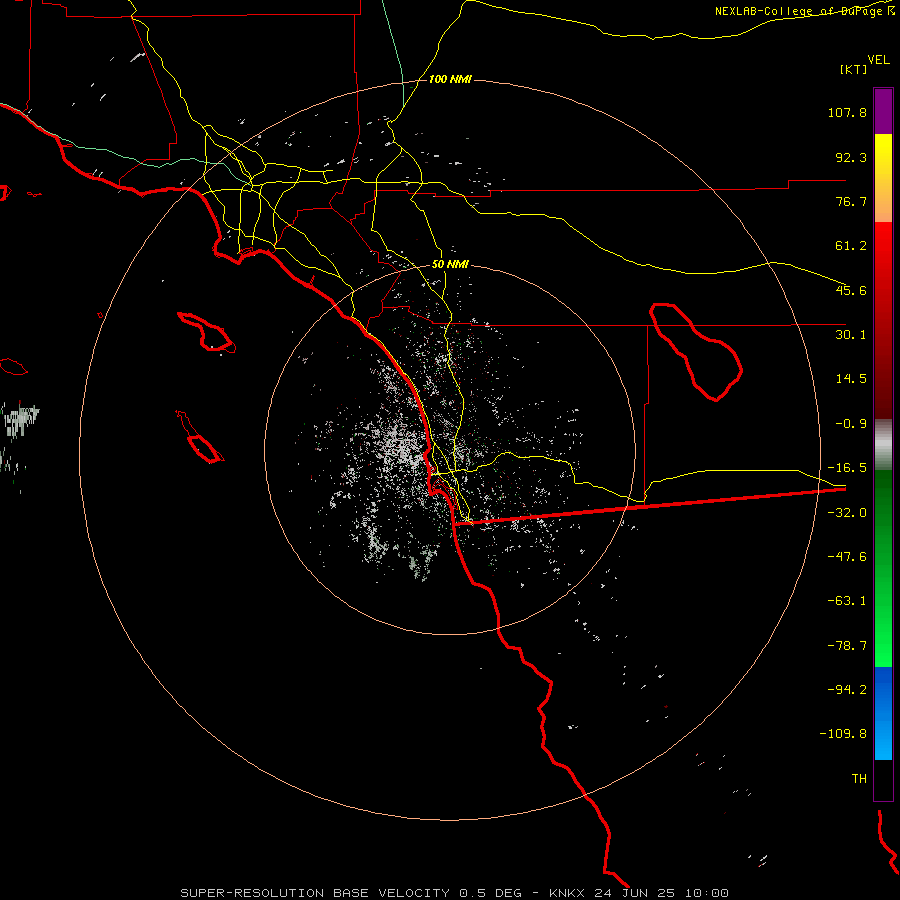Click the NEXLAB-College of DuPage credit text

(x=805, y=11)
